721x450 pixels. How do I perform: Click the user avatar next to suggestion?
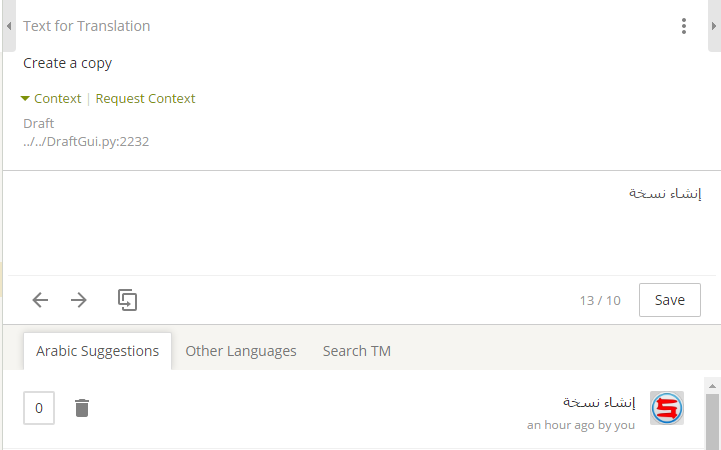click(x=666, y=408)
